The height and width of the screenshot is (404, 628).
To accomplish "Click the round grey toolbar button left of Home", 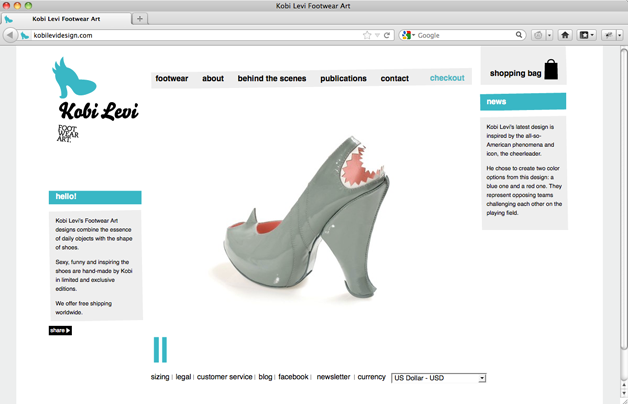I will [x=538, y=35].
